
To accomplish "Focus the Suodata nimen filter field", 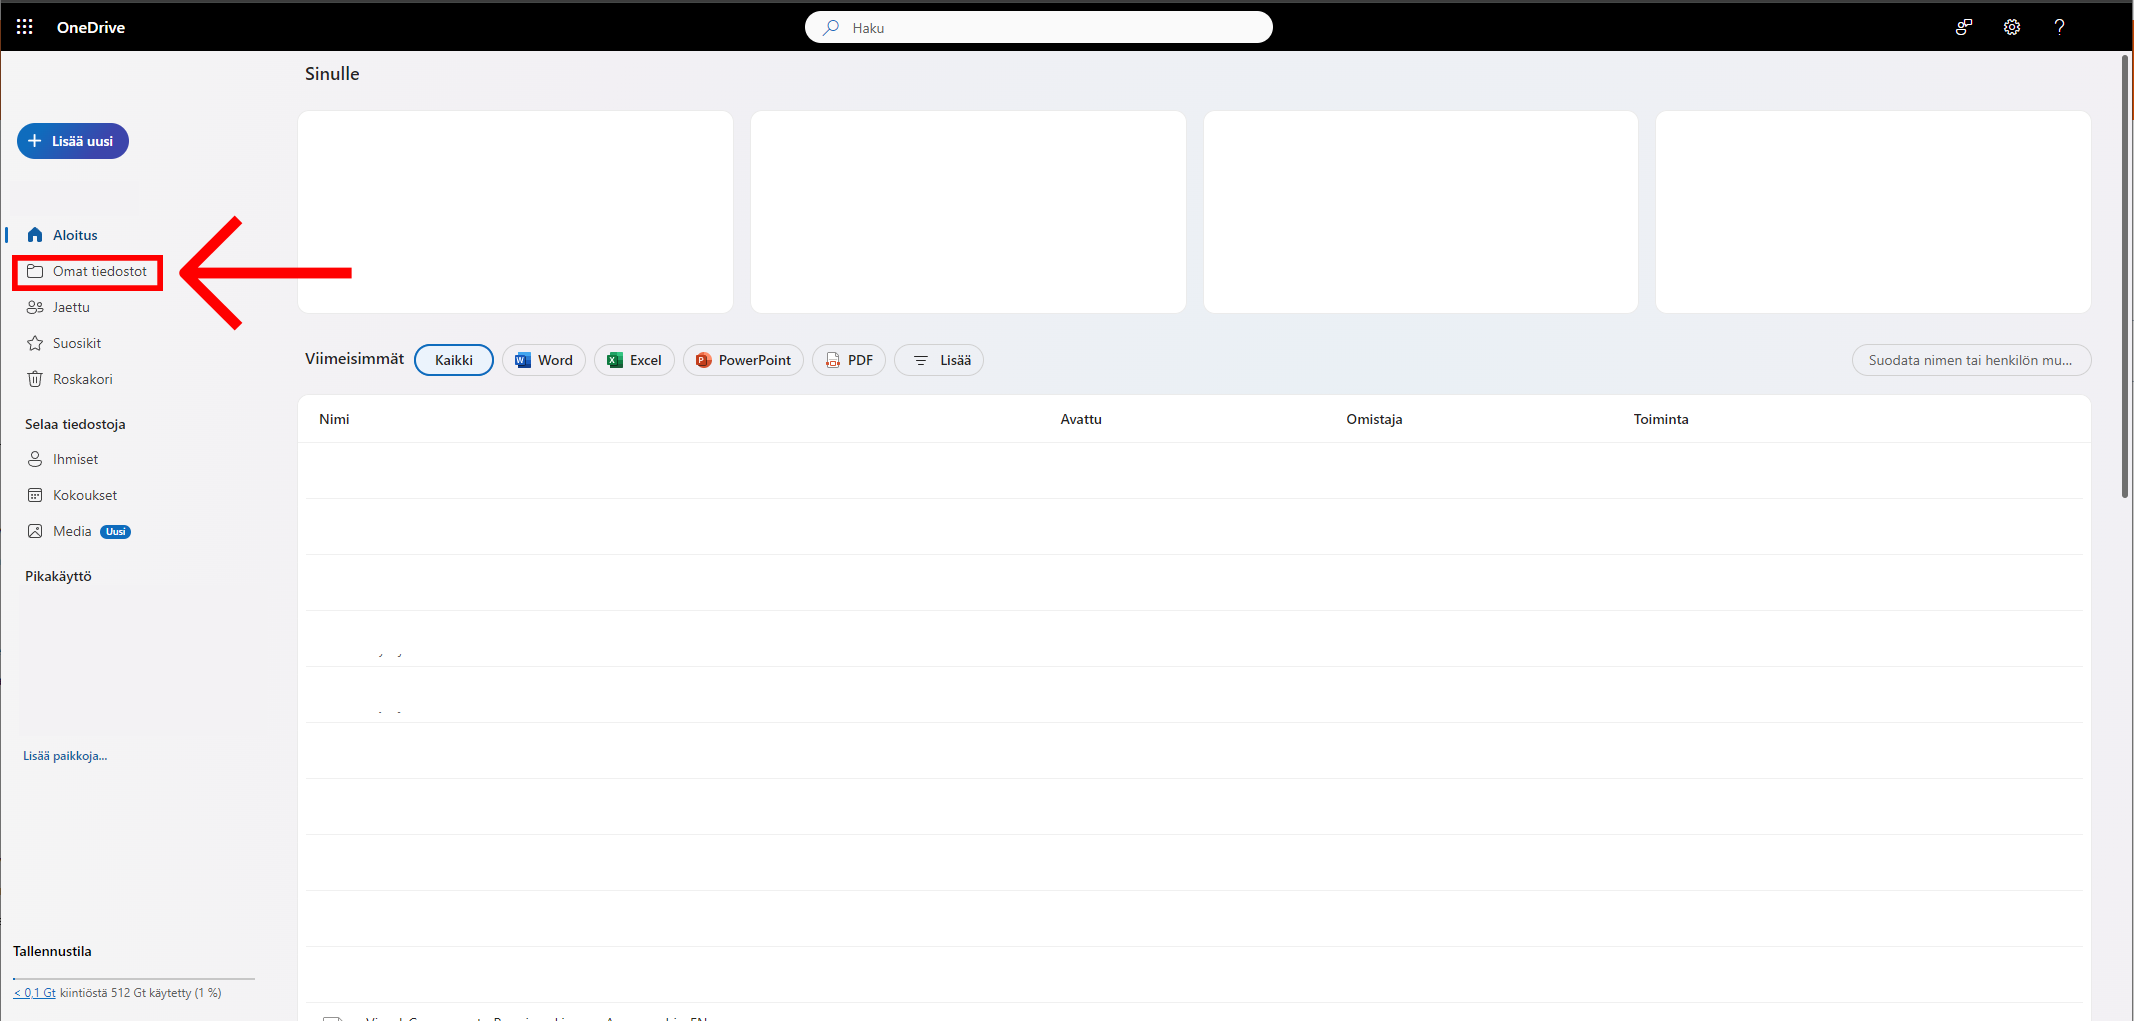I will (x=1971, y=360).
